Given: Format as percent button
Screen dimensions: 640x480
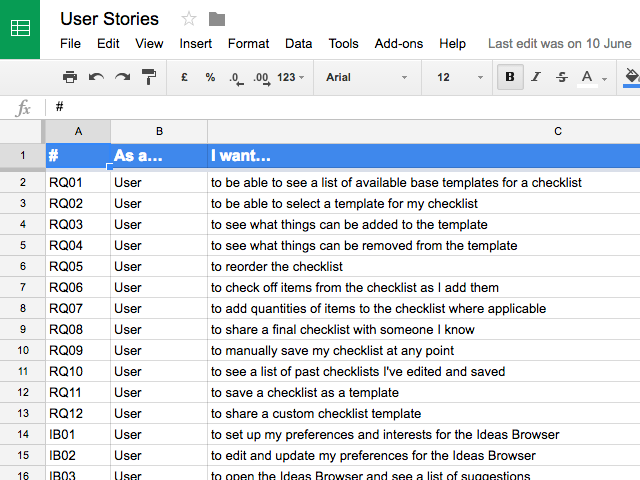Looking at the screenshot, I should 210,77.
